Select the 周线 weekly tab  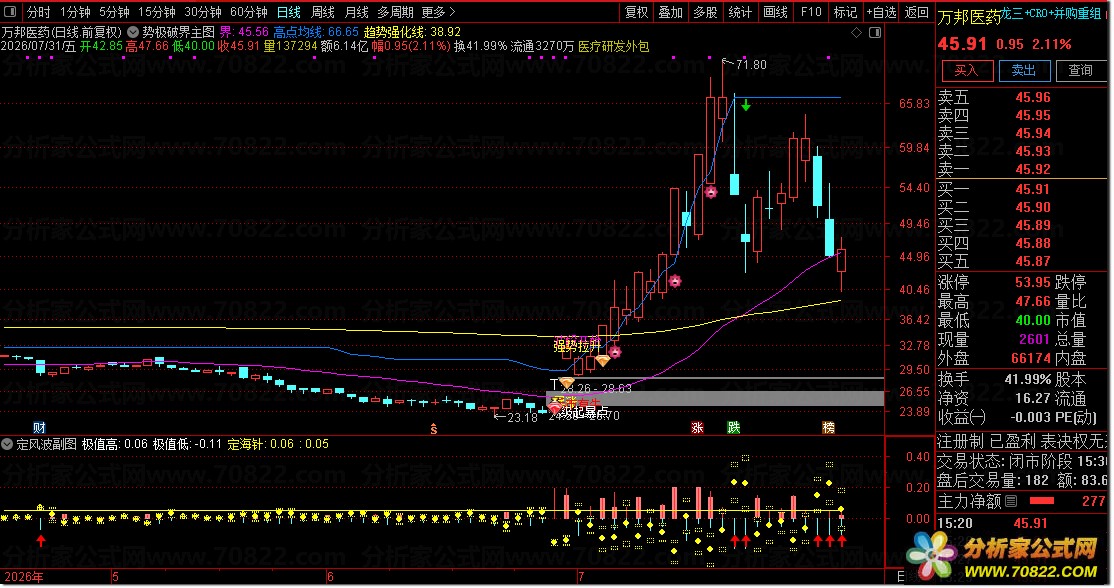point(323,12)
